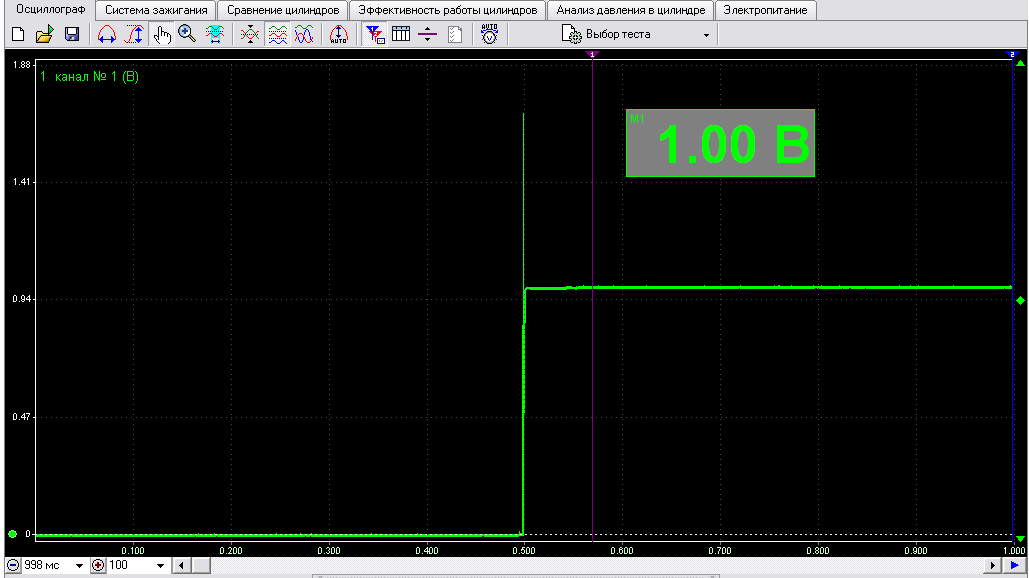
Task: Click the purple divide line icon
Action: point(427,34)
